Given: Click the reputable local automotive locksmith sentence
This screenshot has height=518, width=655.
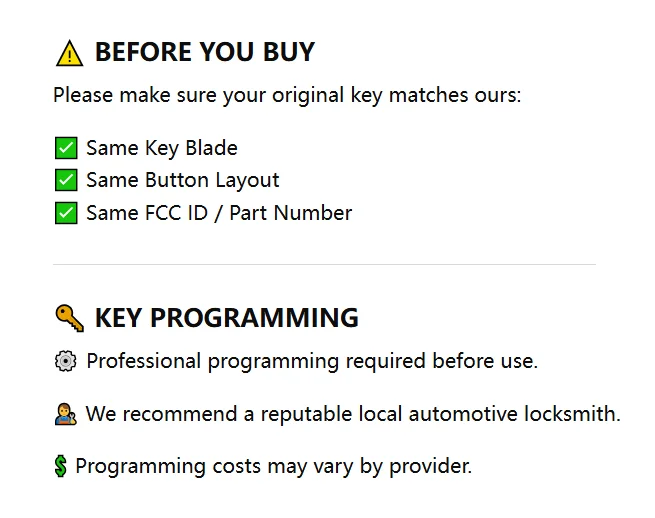Looking at the screenshot, I should [353, 414].
